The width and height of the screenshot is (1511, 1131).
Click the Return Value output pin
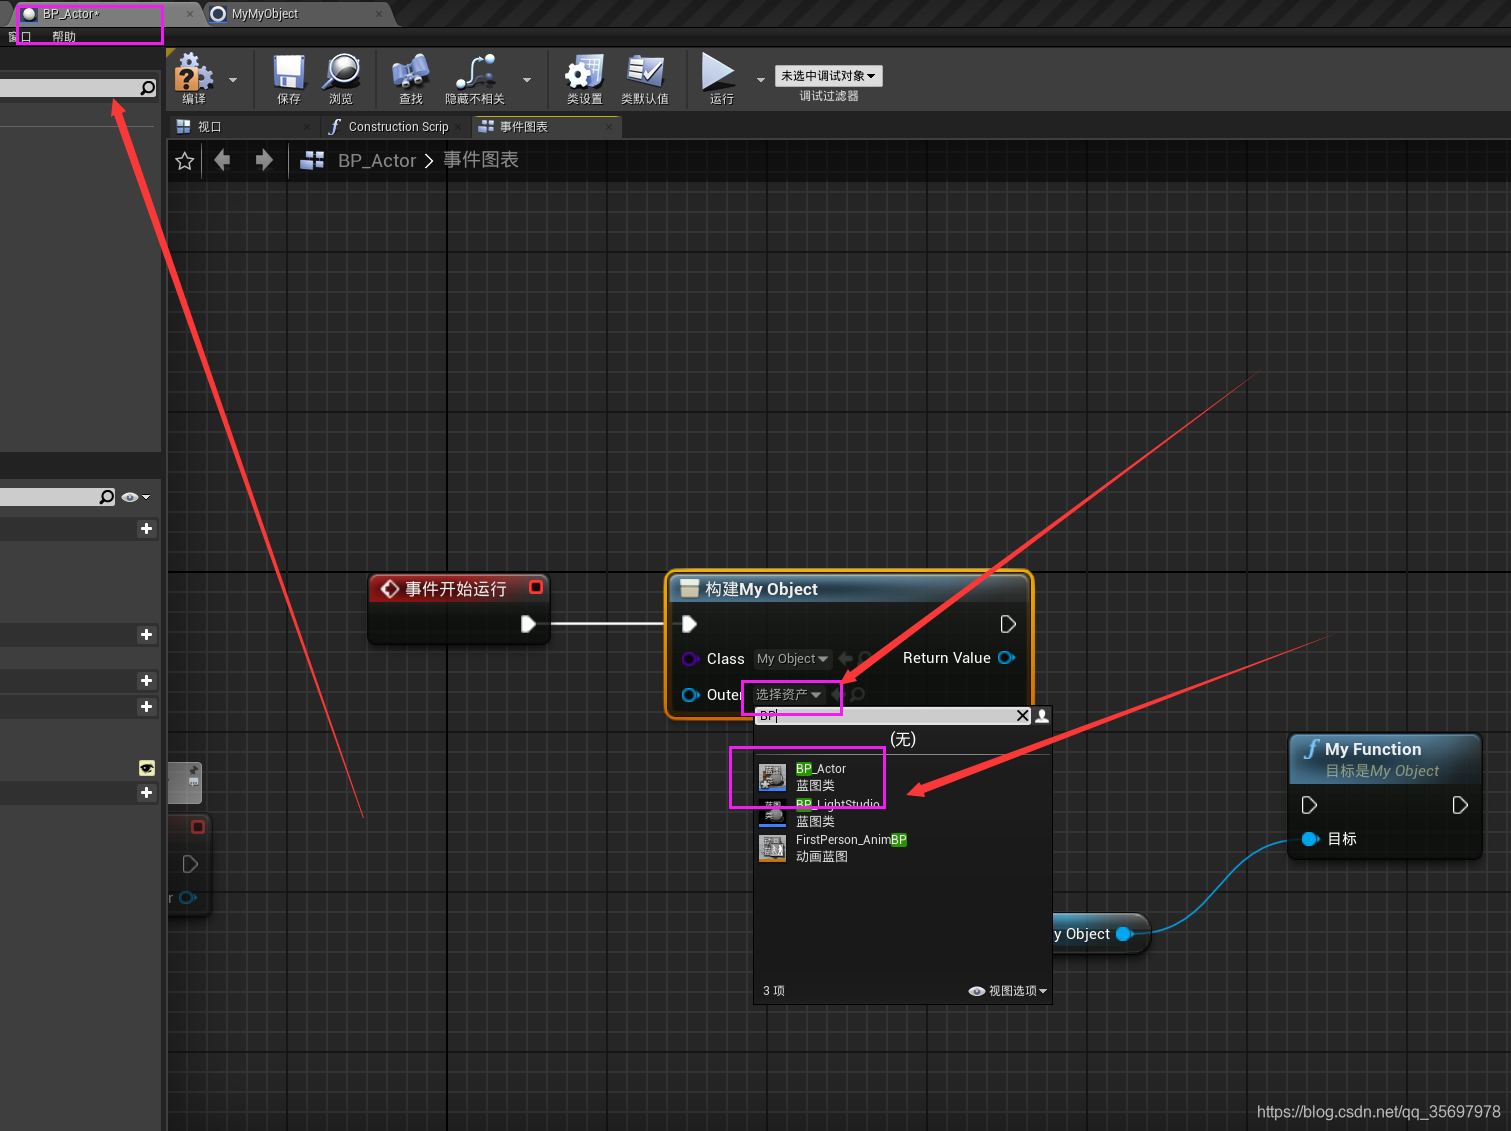click(1007, 657)
